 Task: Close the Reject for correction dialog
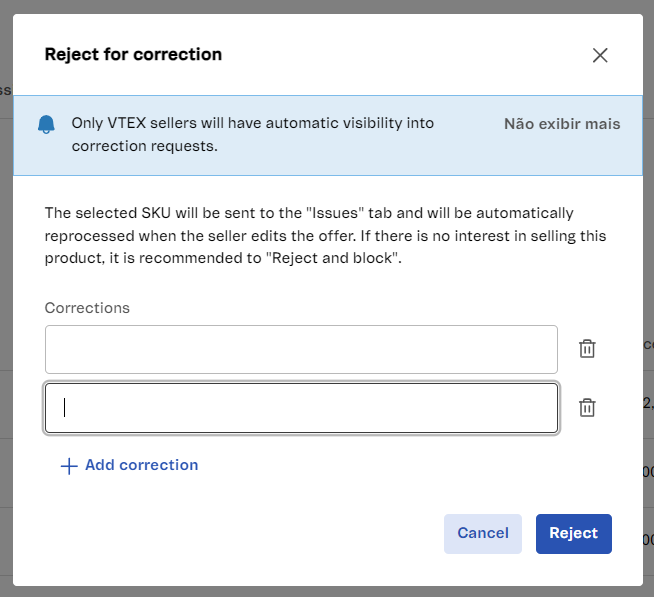pyautogui.click(x=600, y=55)
